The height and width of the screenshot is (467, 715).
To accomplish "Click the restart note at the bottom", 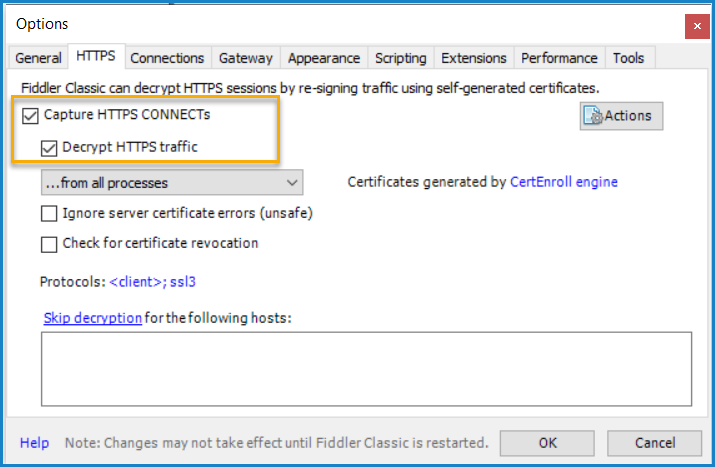I will (x=276, y=443).
